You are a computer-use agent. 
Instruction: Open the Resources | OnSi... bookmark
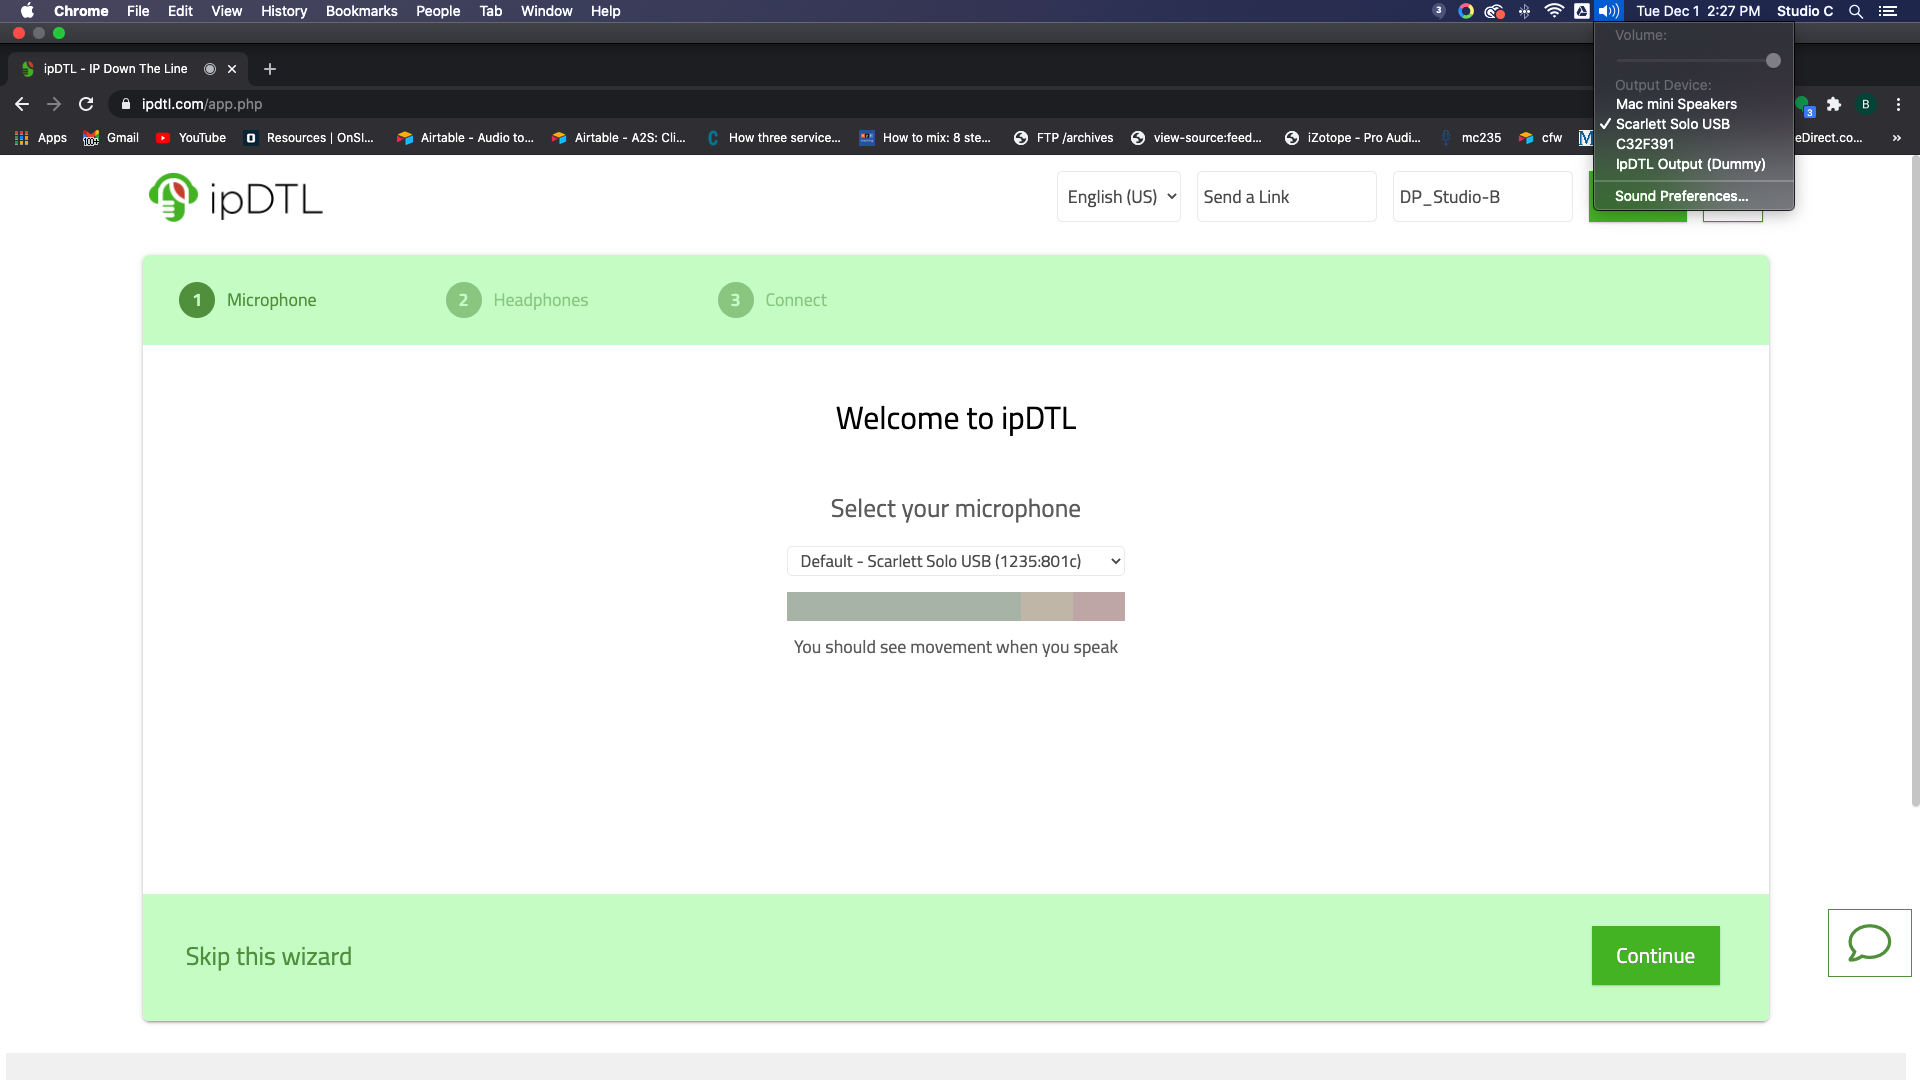[x=309, y=138]
